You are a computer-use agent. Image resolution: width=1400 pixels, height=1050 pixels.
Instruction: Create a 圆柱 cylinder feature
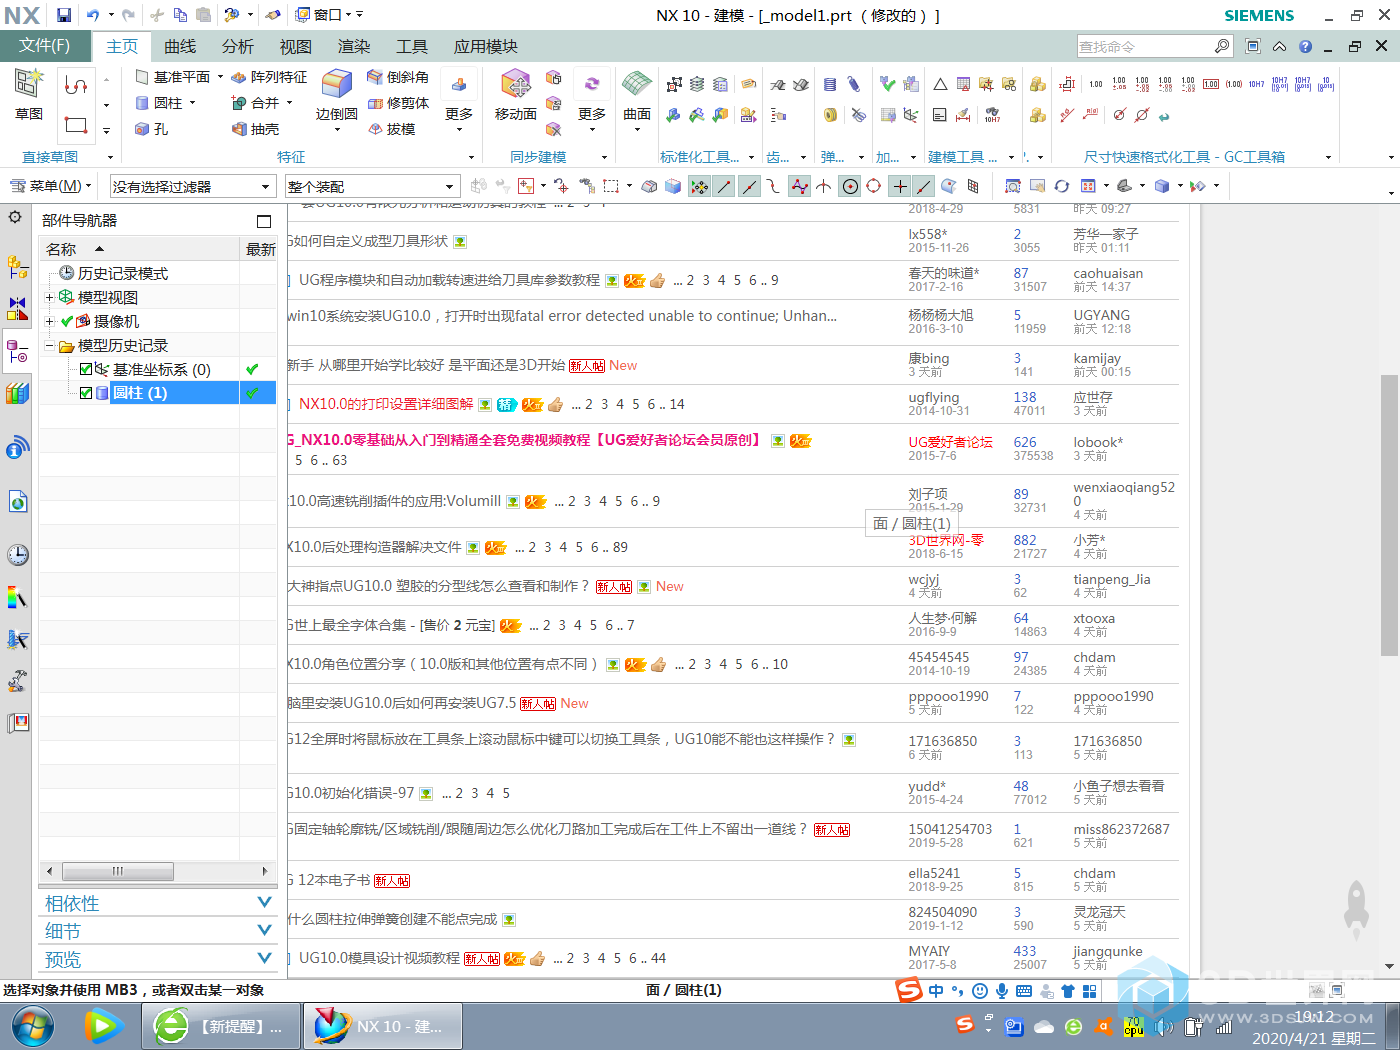[159, 103]
